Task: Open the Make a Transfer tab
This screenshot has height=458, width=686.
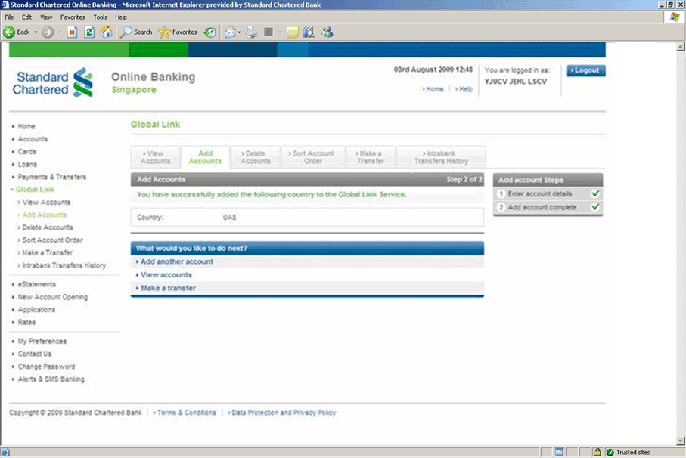Action: (x=370, y=157)
